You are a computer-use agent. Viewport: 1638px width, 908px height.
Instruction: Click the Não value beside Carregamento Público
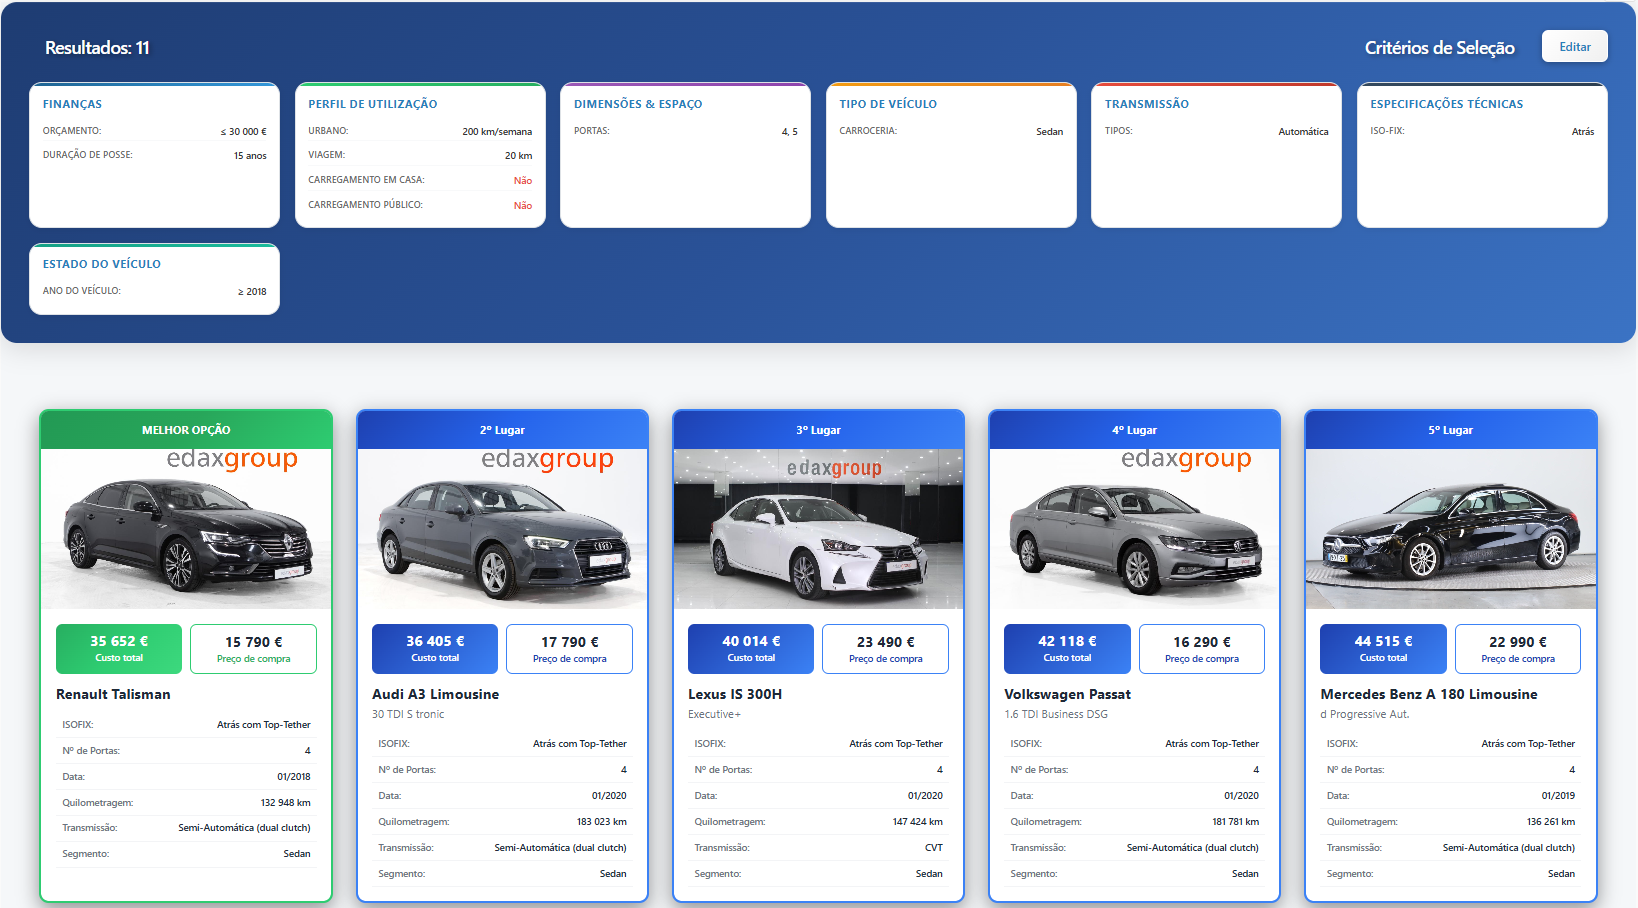(x=523, y=205)
